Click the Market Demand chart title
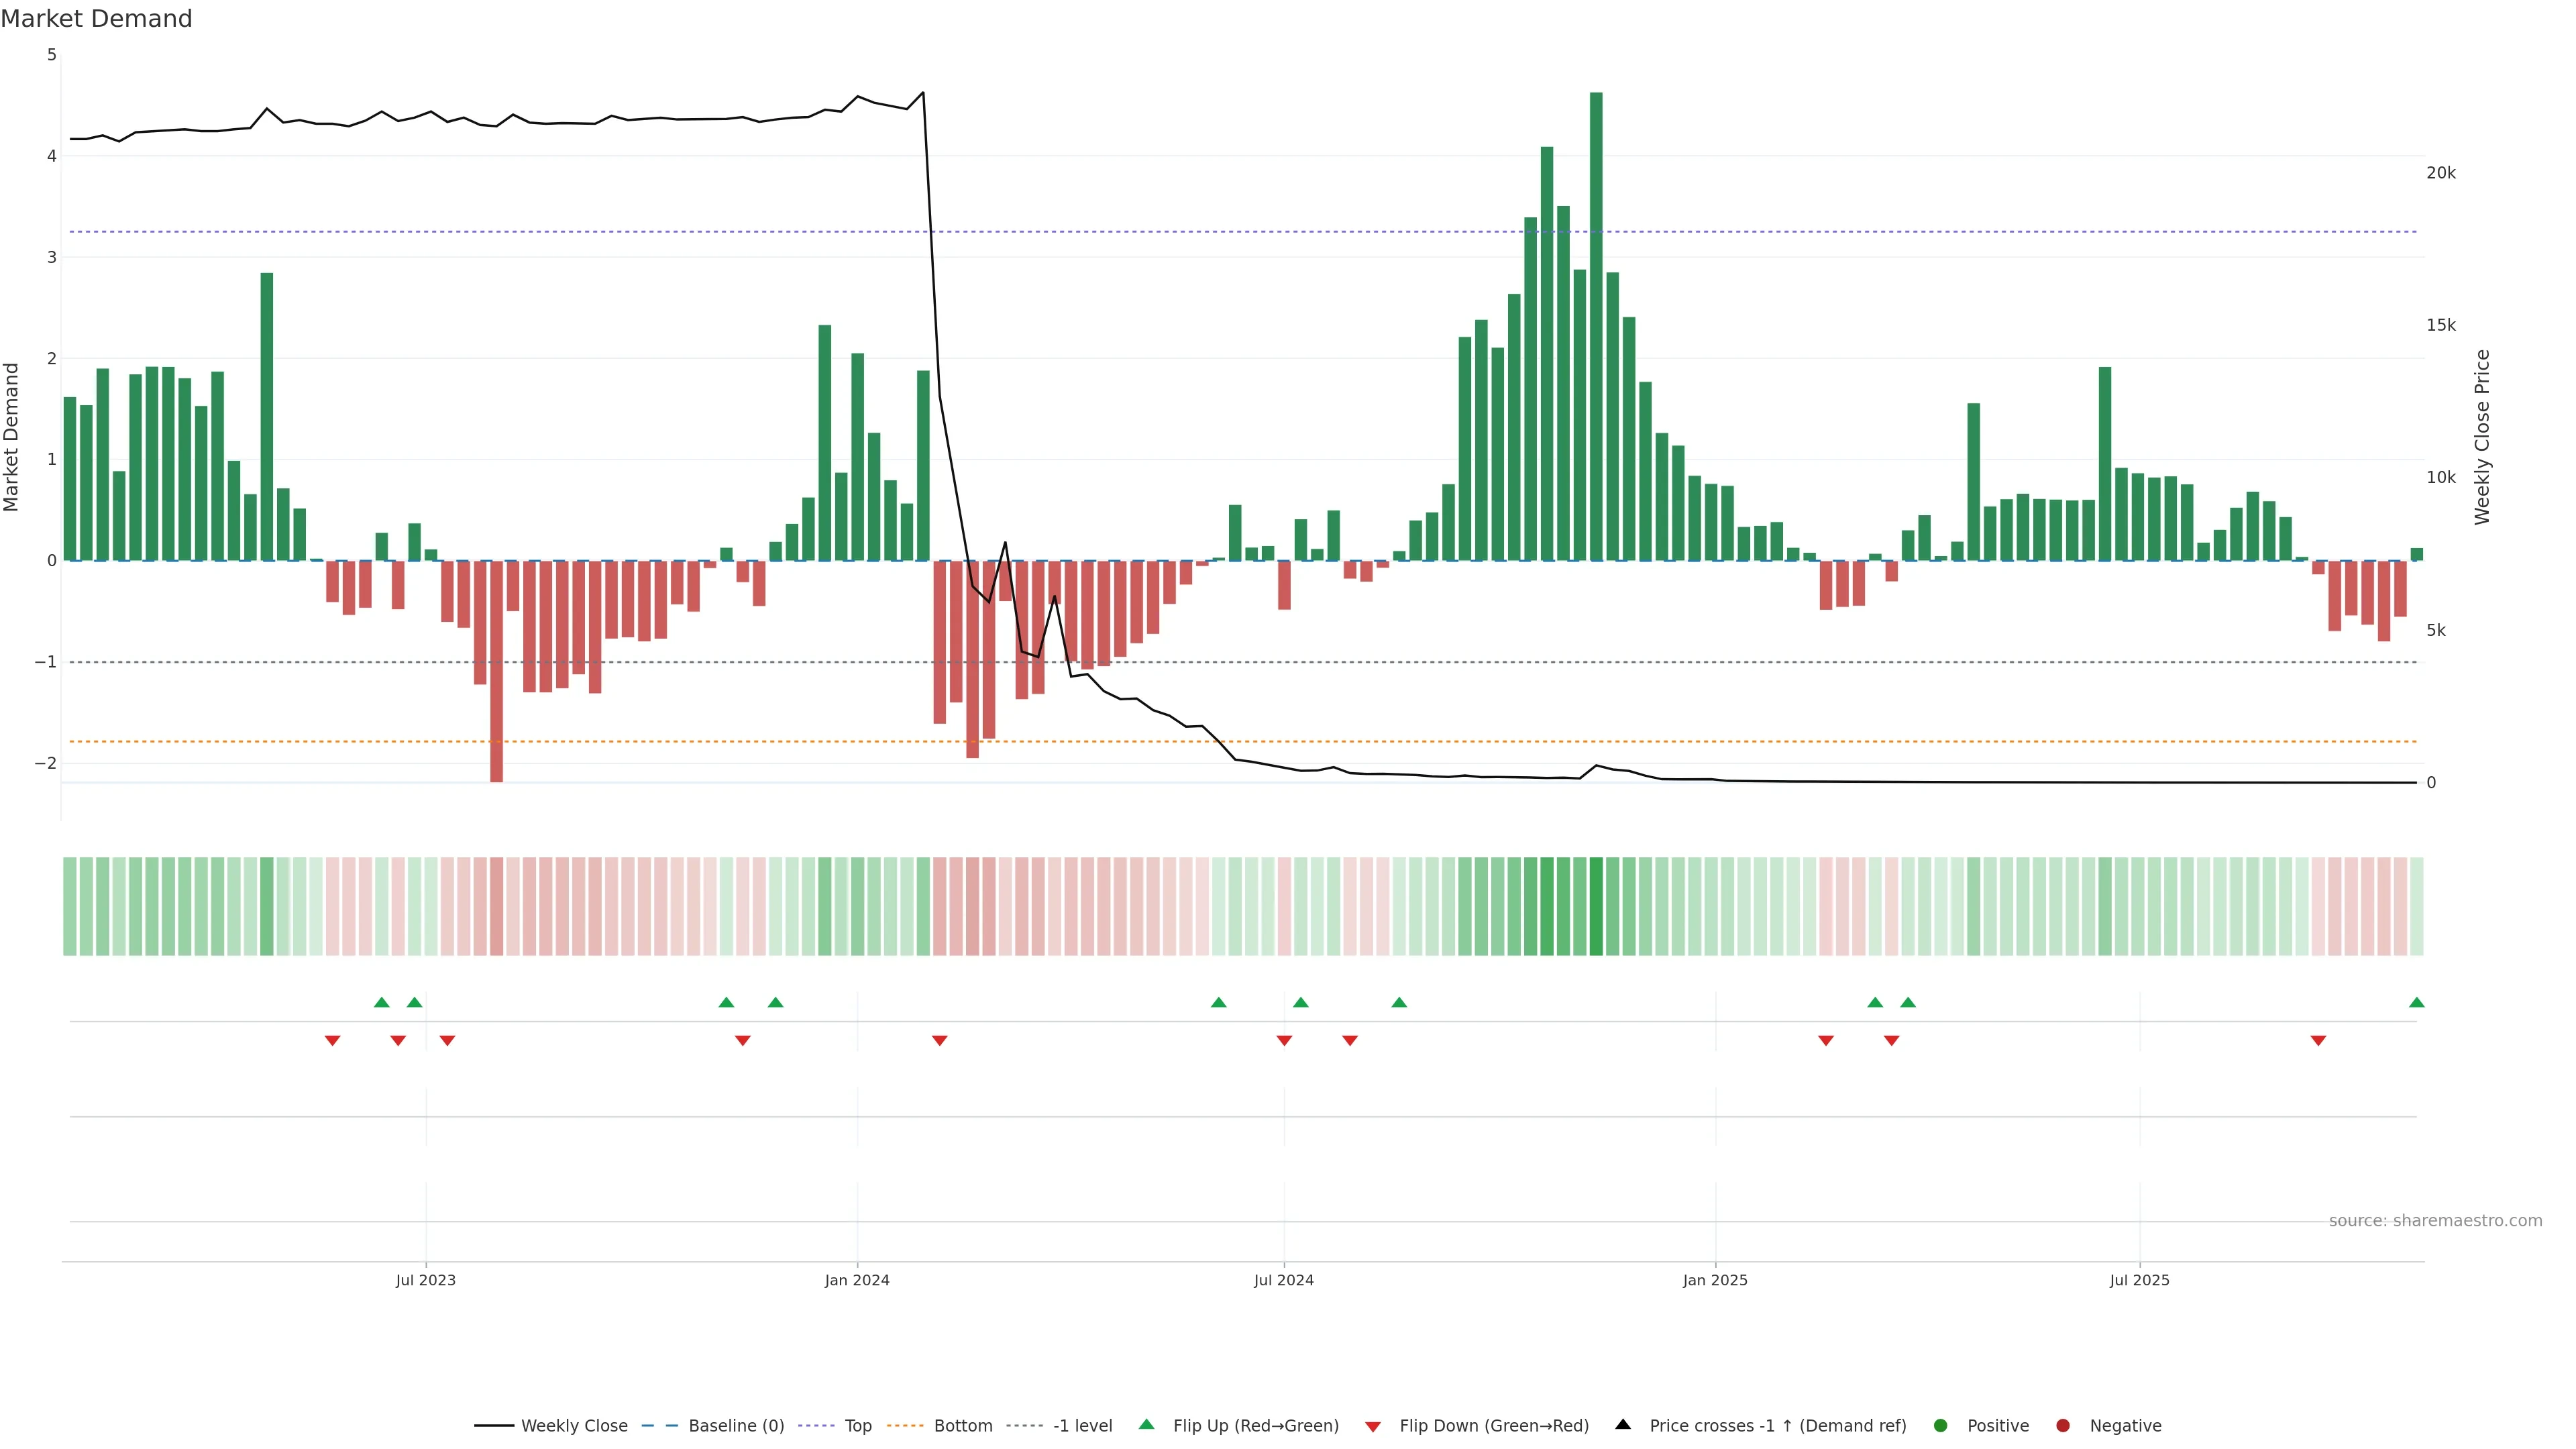The height and width of the screenshot is (1449, 2576). (x=96, y=19)
